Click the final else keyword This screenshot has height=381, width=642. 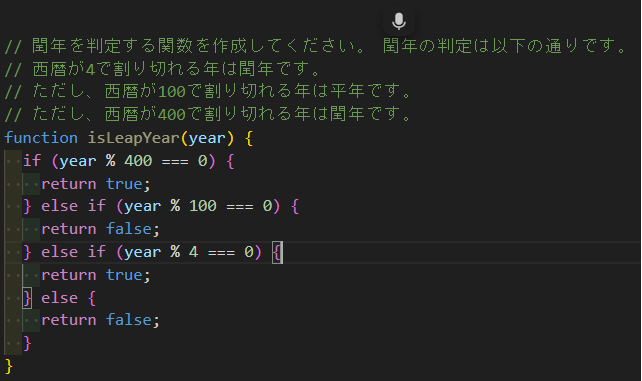point(59,298)
